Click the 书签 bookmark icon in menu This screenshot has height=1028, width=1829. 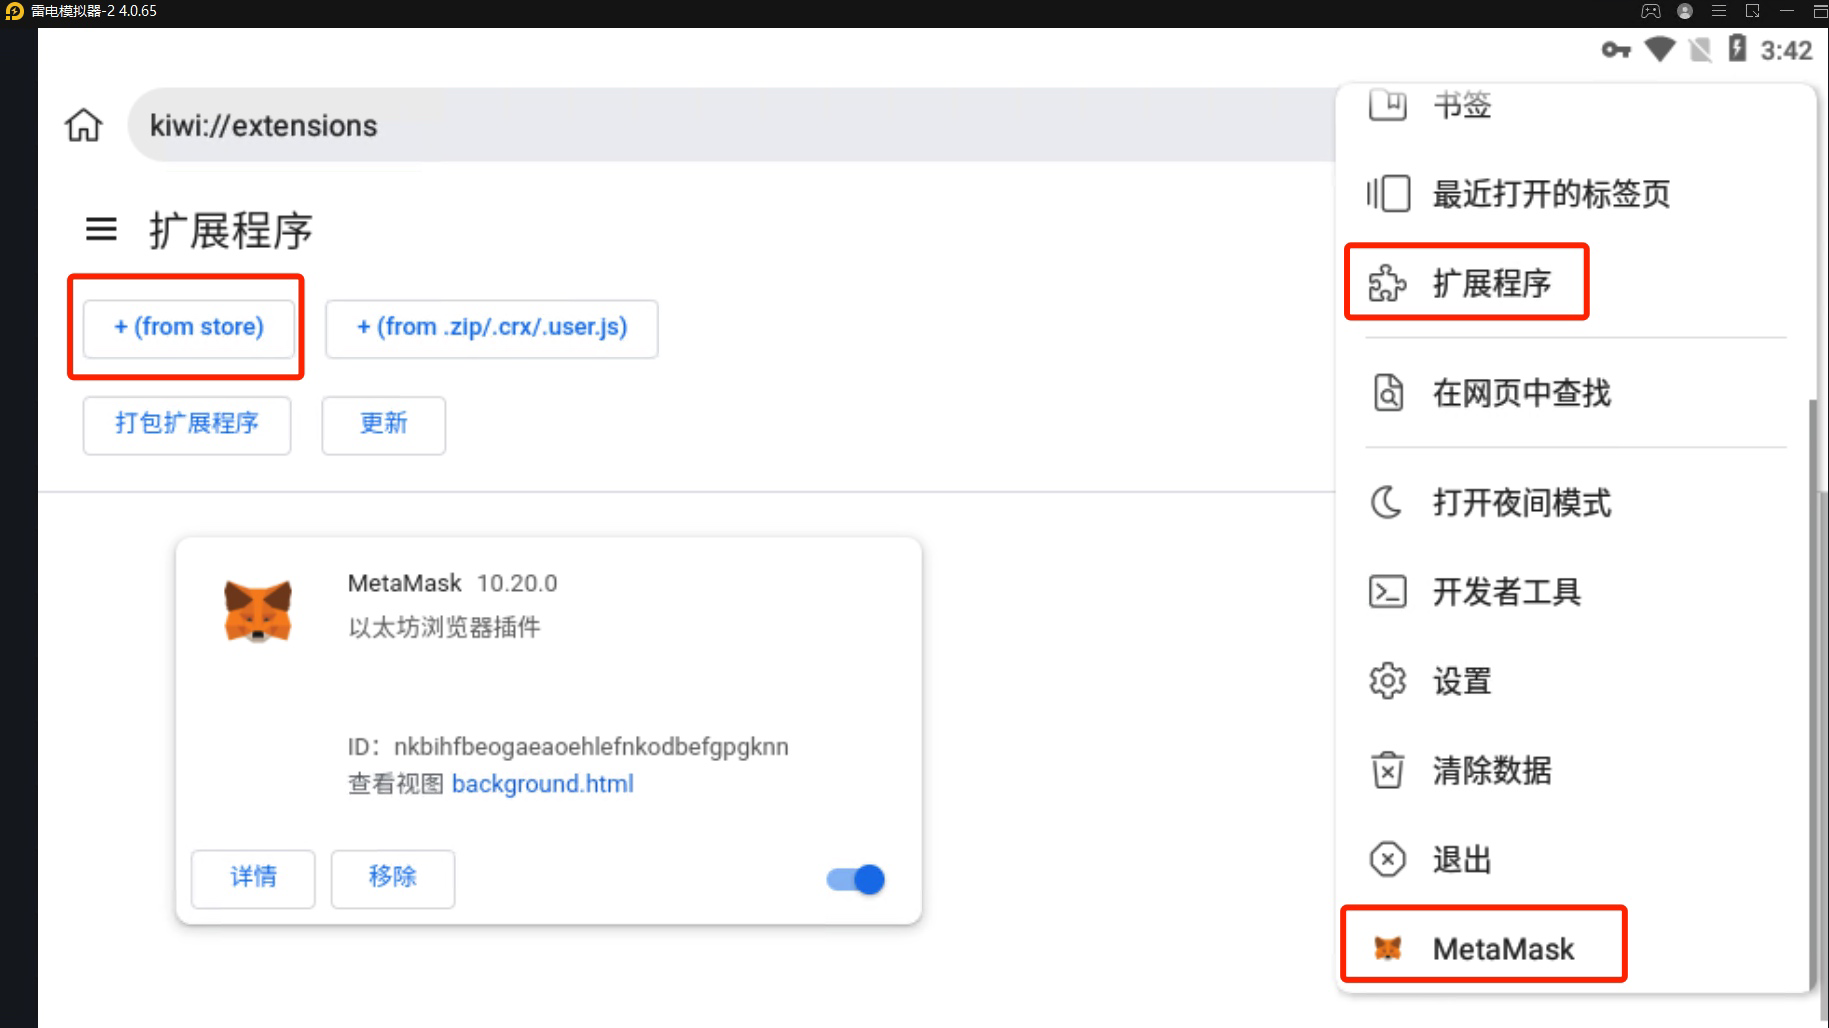click(1388, 104)
